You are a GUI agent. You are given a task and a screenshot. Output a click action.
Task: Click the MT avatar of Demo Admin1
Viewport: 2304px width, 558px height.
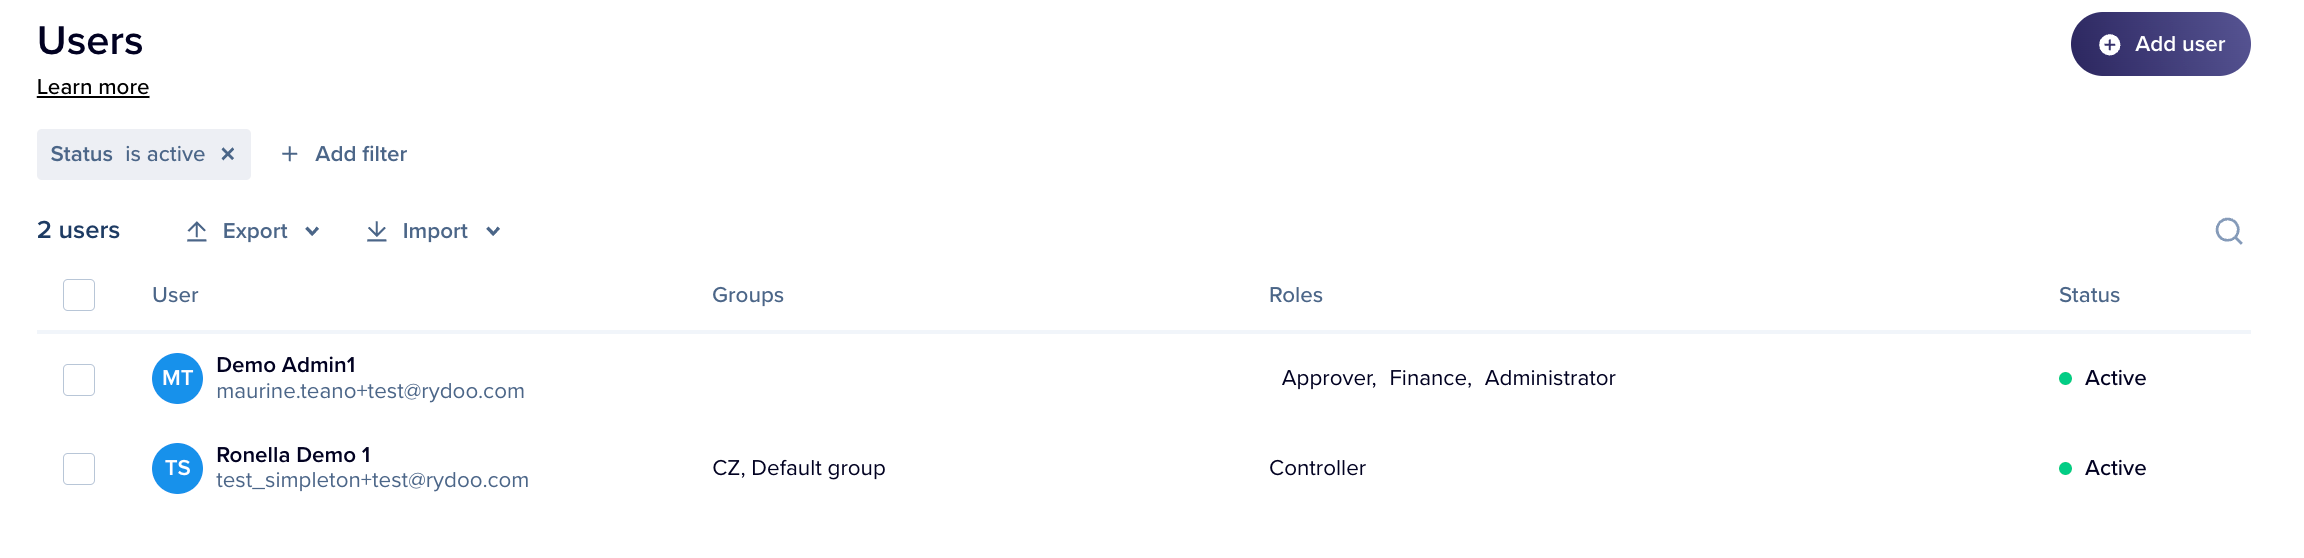point(178,378)
